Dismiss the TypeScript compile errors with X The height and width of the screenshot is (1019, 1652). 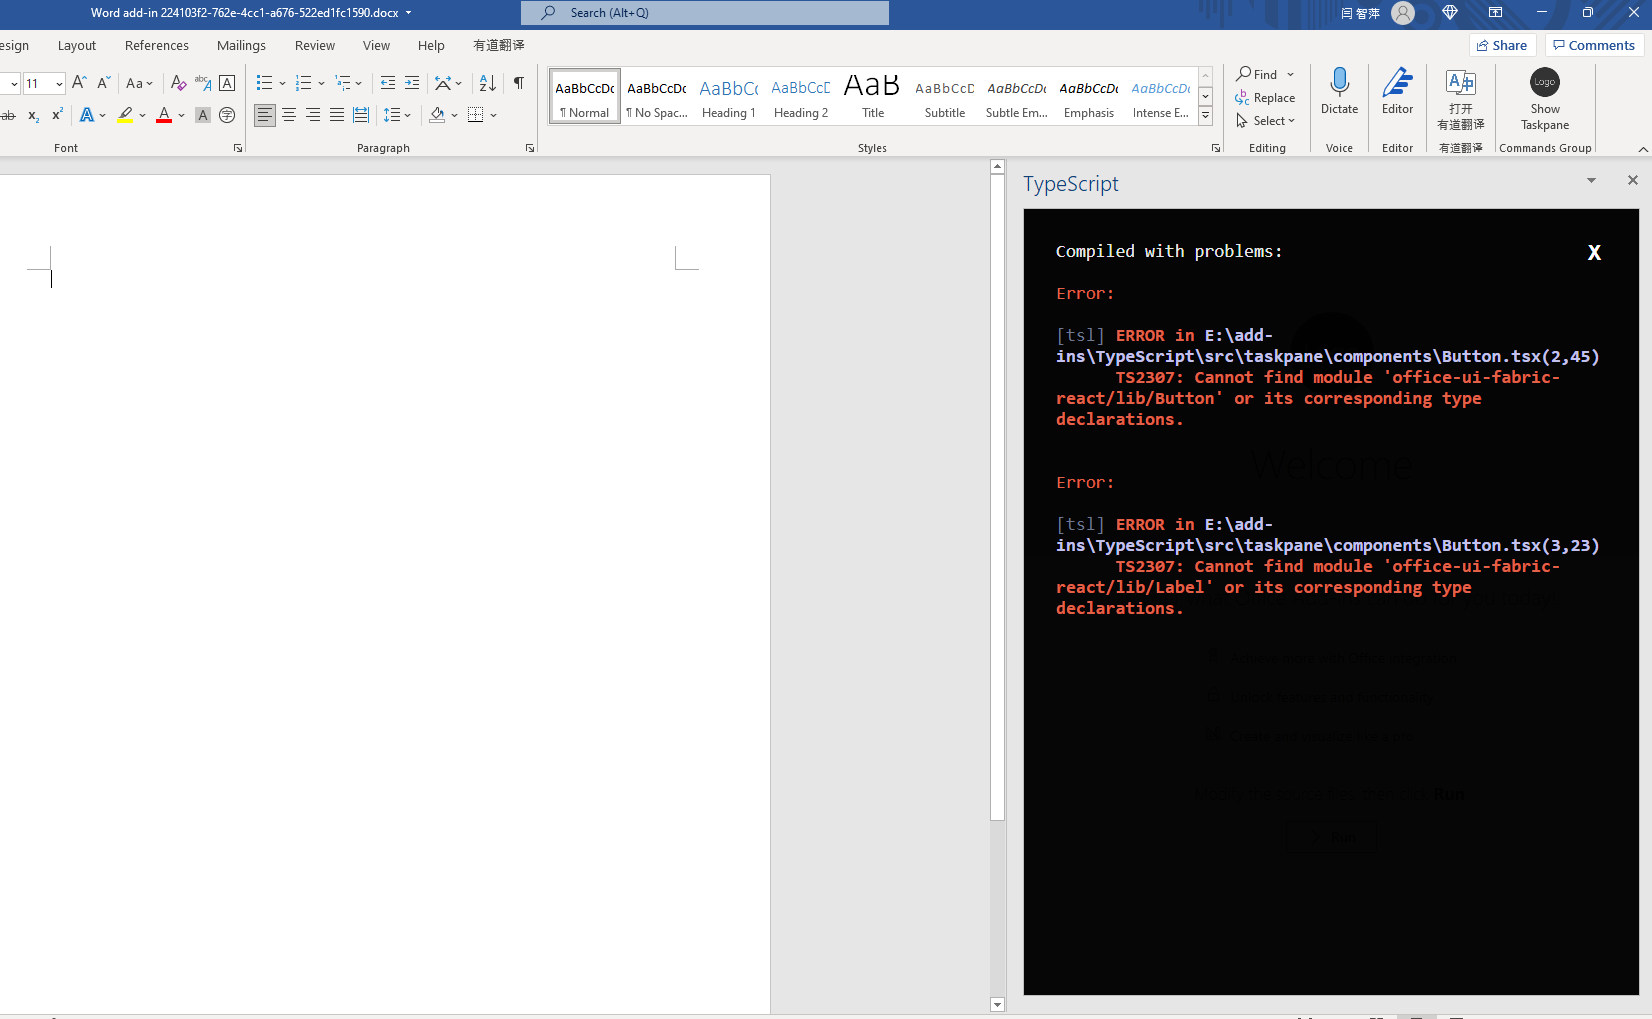pos(1594,252)
